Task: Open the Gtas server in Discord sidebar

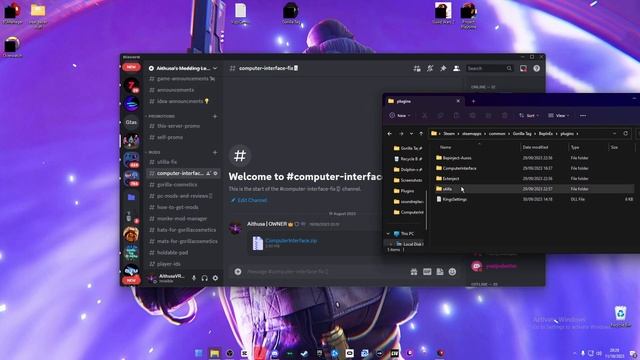Action: [x=131, y=122]
